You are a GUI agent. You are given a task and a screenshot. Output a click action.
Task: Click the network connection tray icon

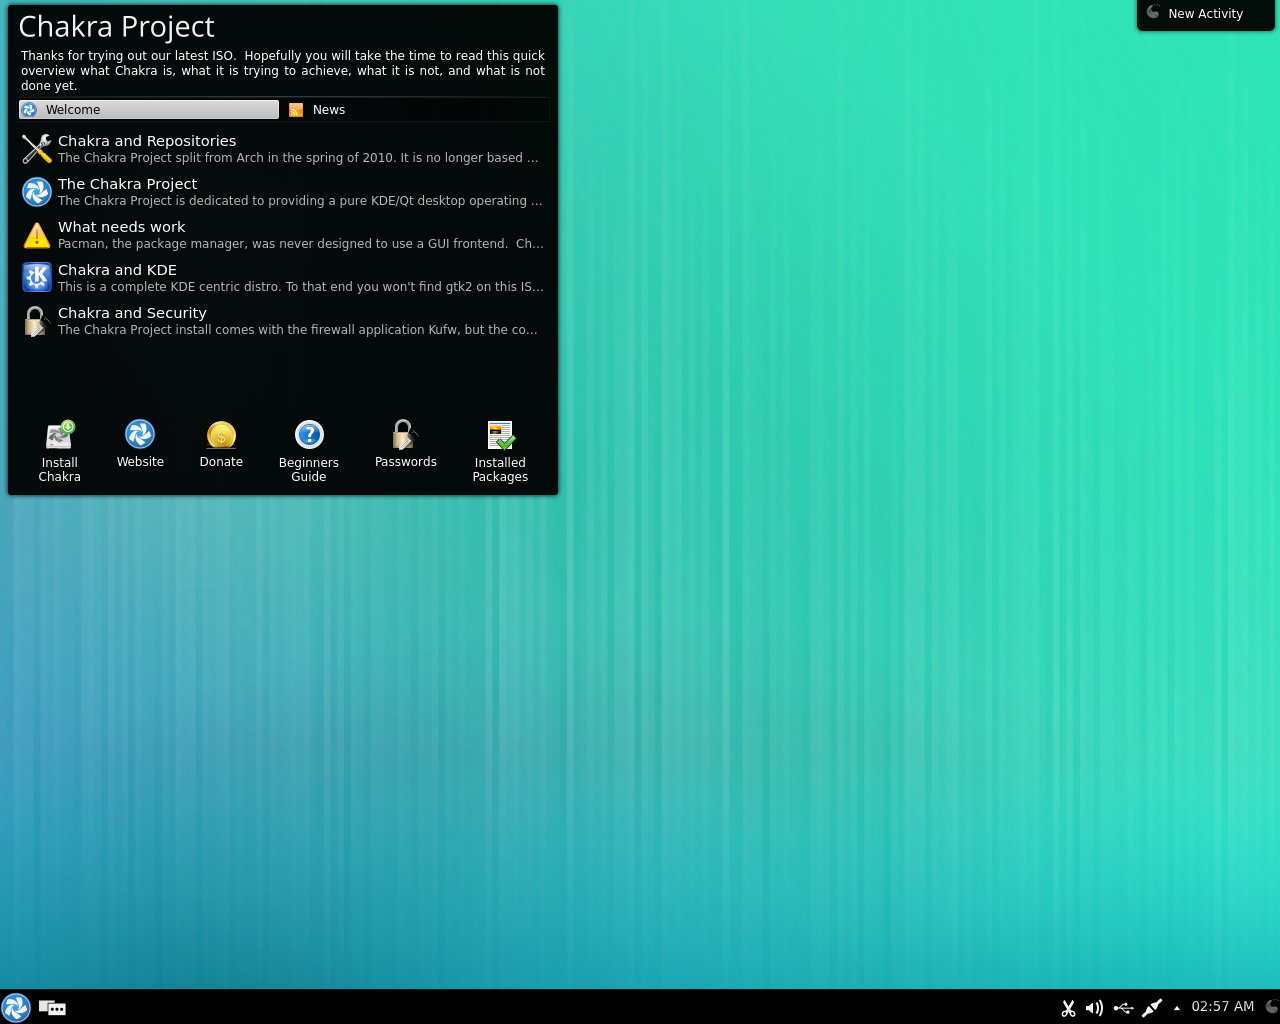[x=1152, y=1008]
